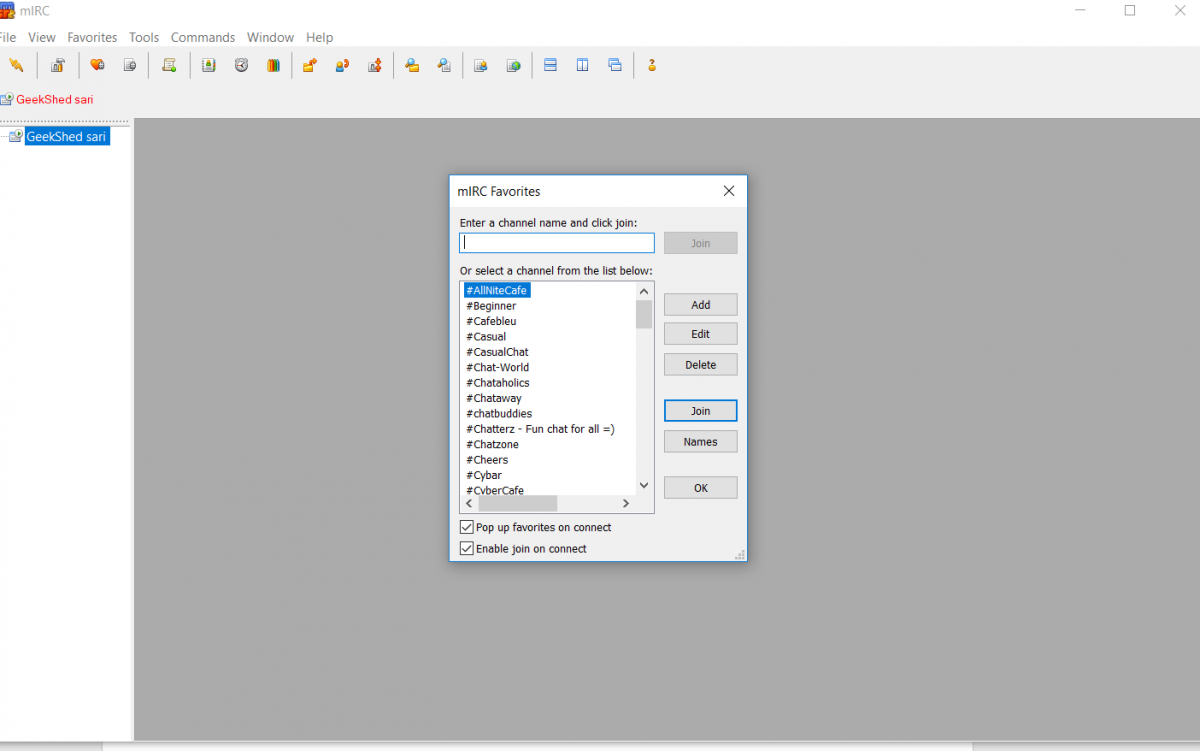
Task: Select #Chat-World in the channel list
Action: (497, 367)
